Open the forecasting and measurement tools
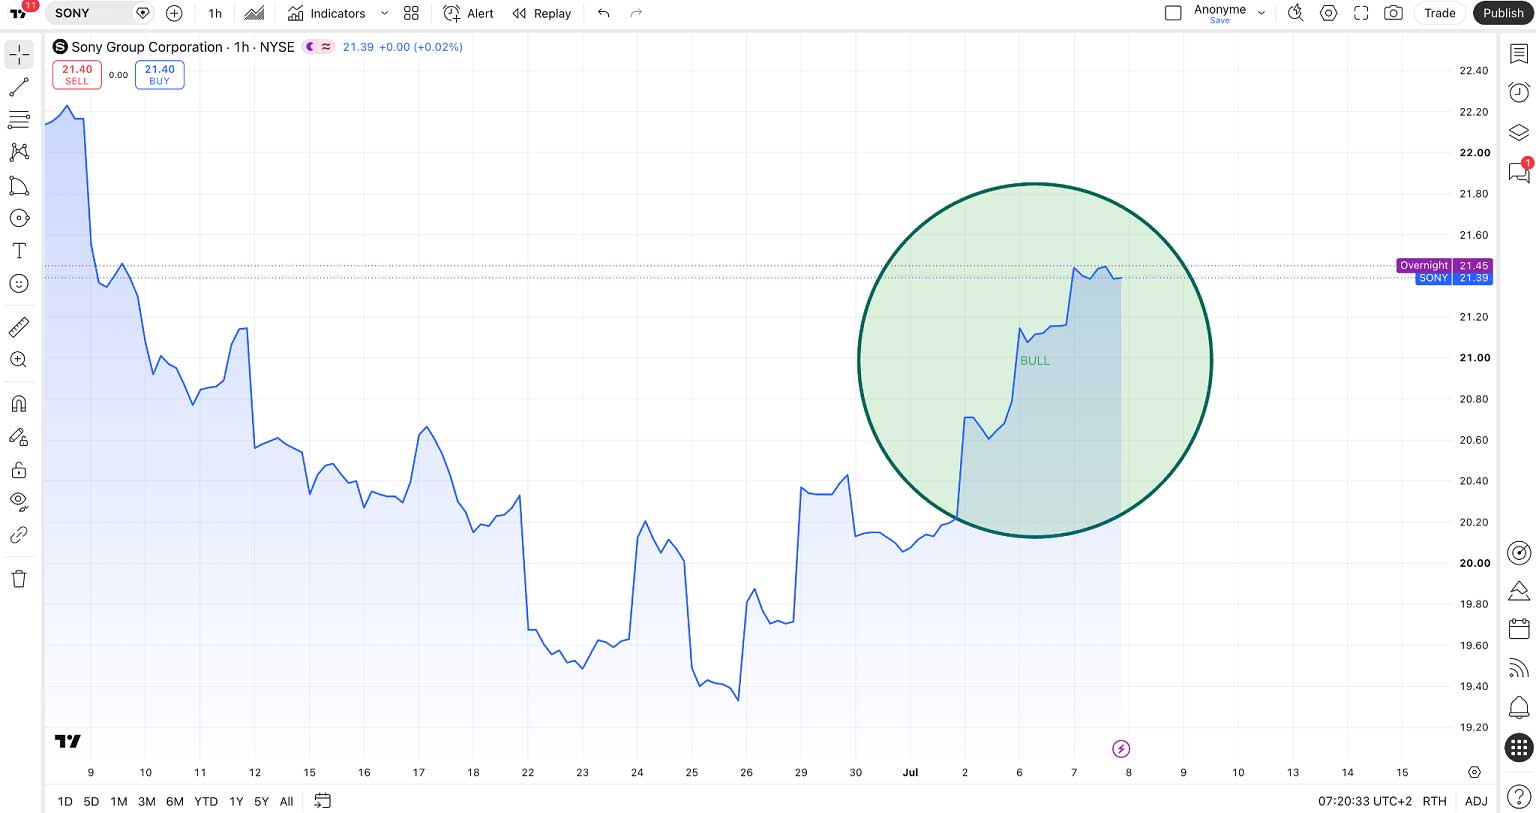The width and height of the screenshot is (1536, 813). click(x=19, y=186)
